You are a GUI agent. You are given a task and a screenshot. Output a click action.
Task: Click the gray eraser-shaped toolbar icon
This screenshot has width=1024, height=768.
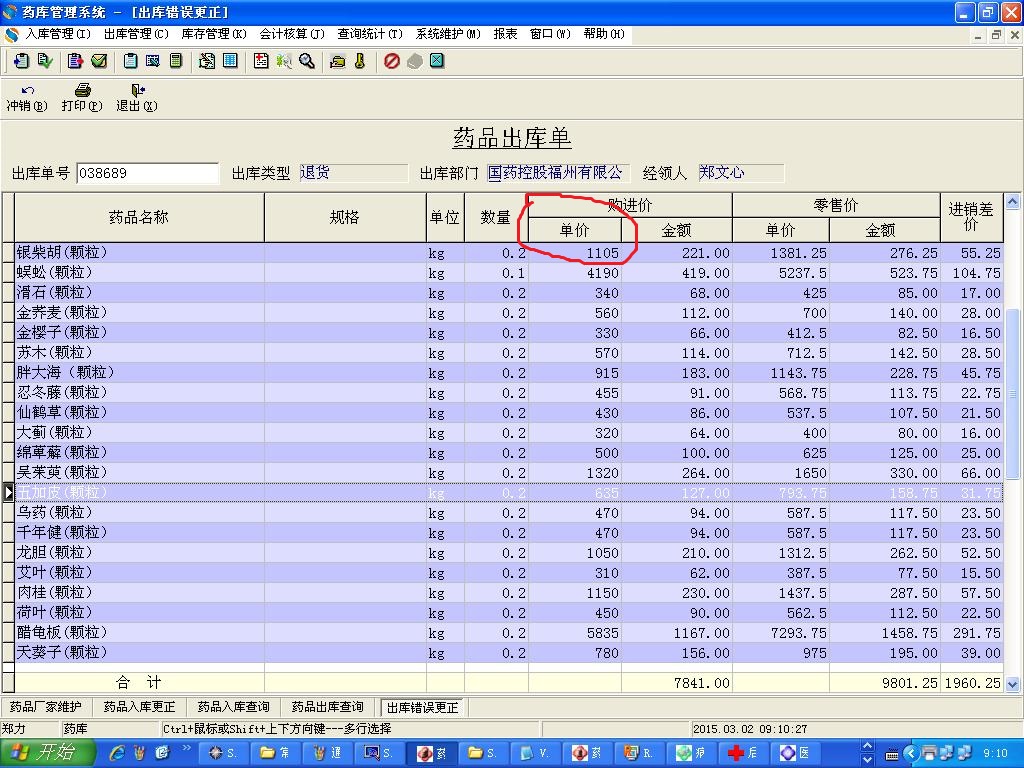tap(415, 61)
